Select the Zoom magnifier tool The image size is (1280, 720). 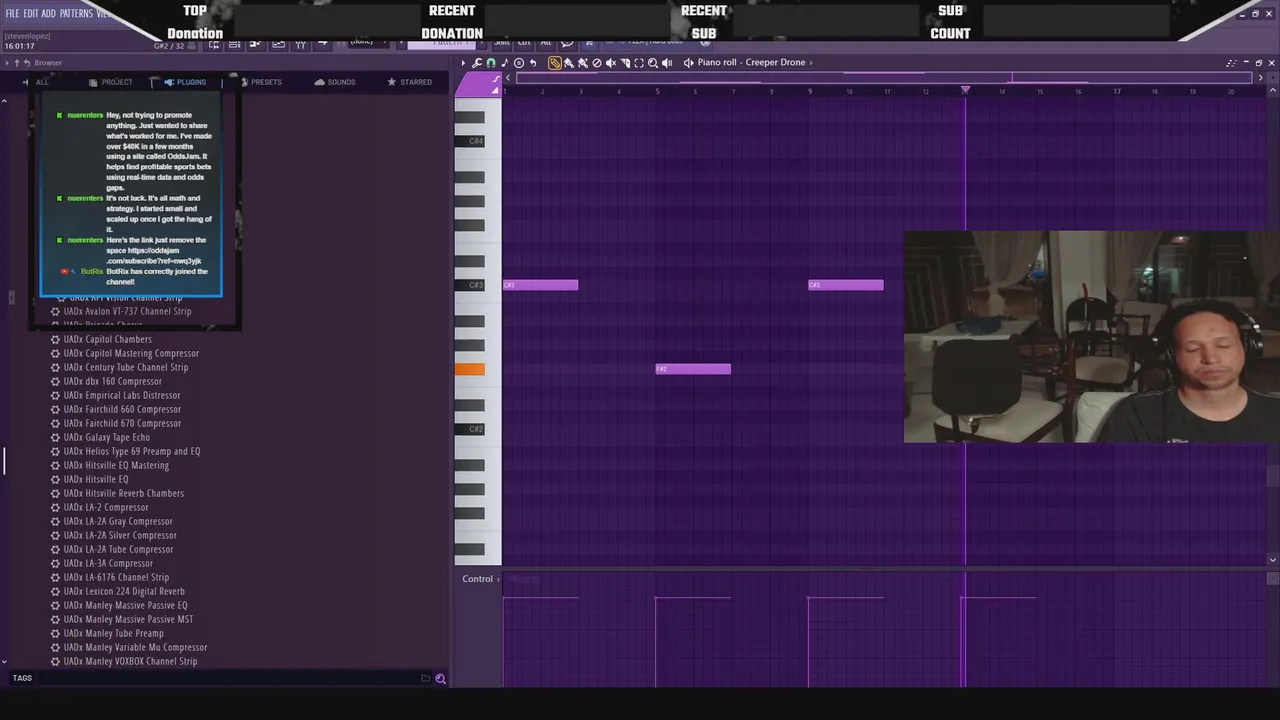[x=653, y=63]
